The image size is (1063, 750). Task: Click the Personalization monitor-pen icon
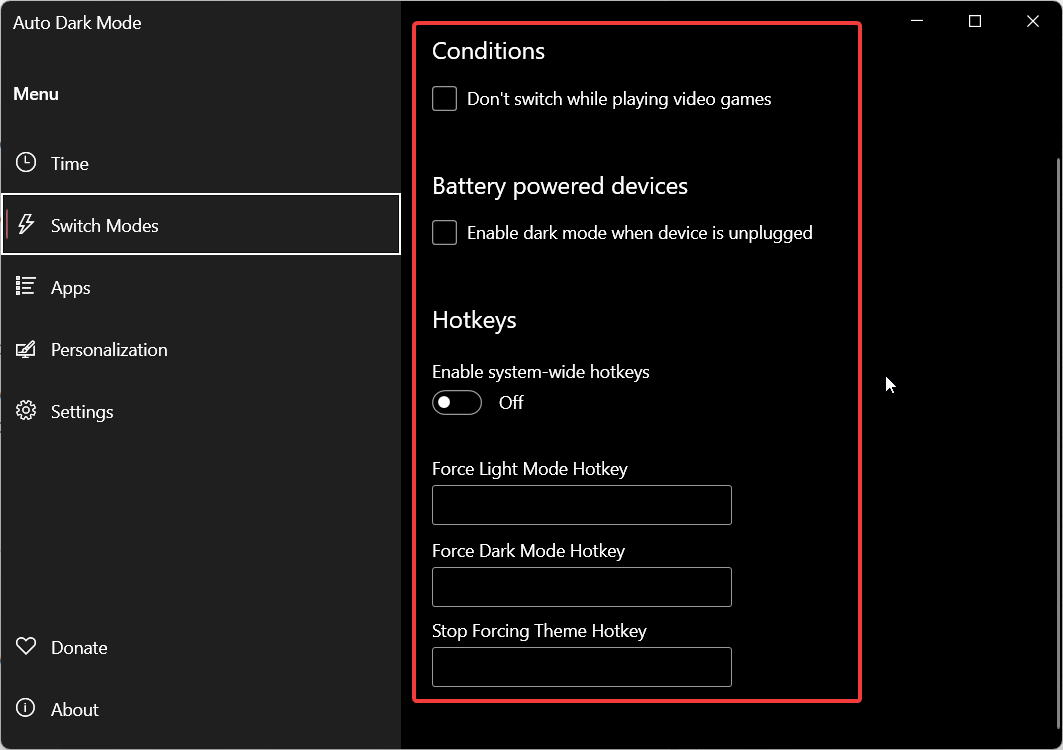pyautogui.click(x=26, y=349)
